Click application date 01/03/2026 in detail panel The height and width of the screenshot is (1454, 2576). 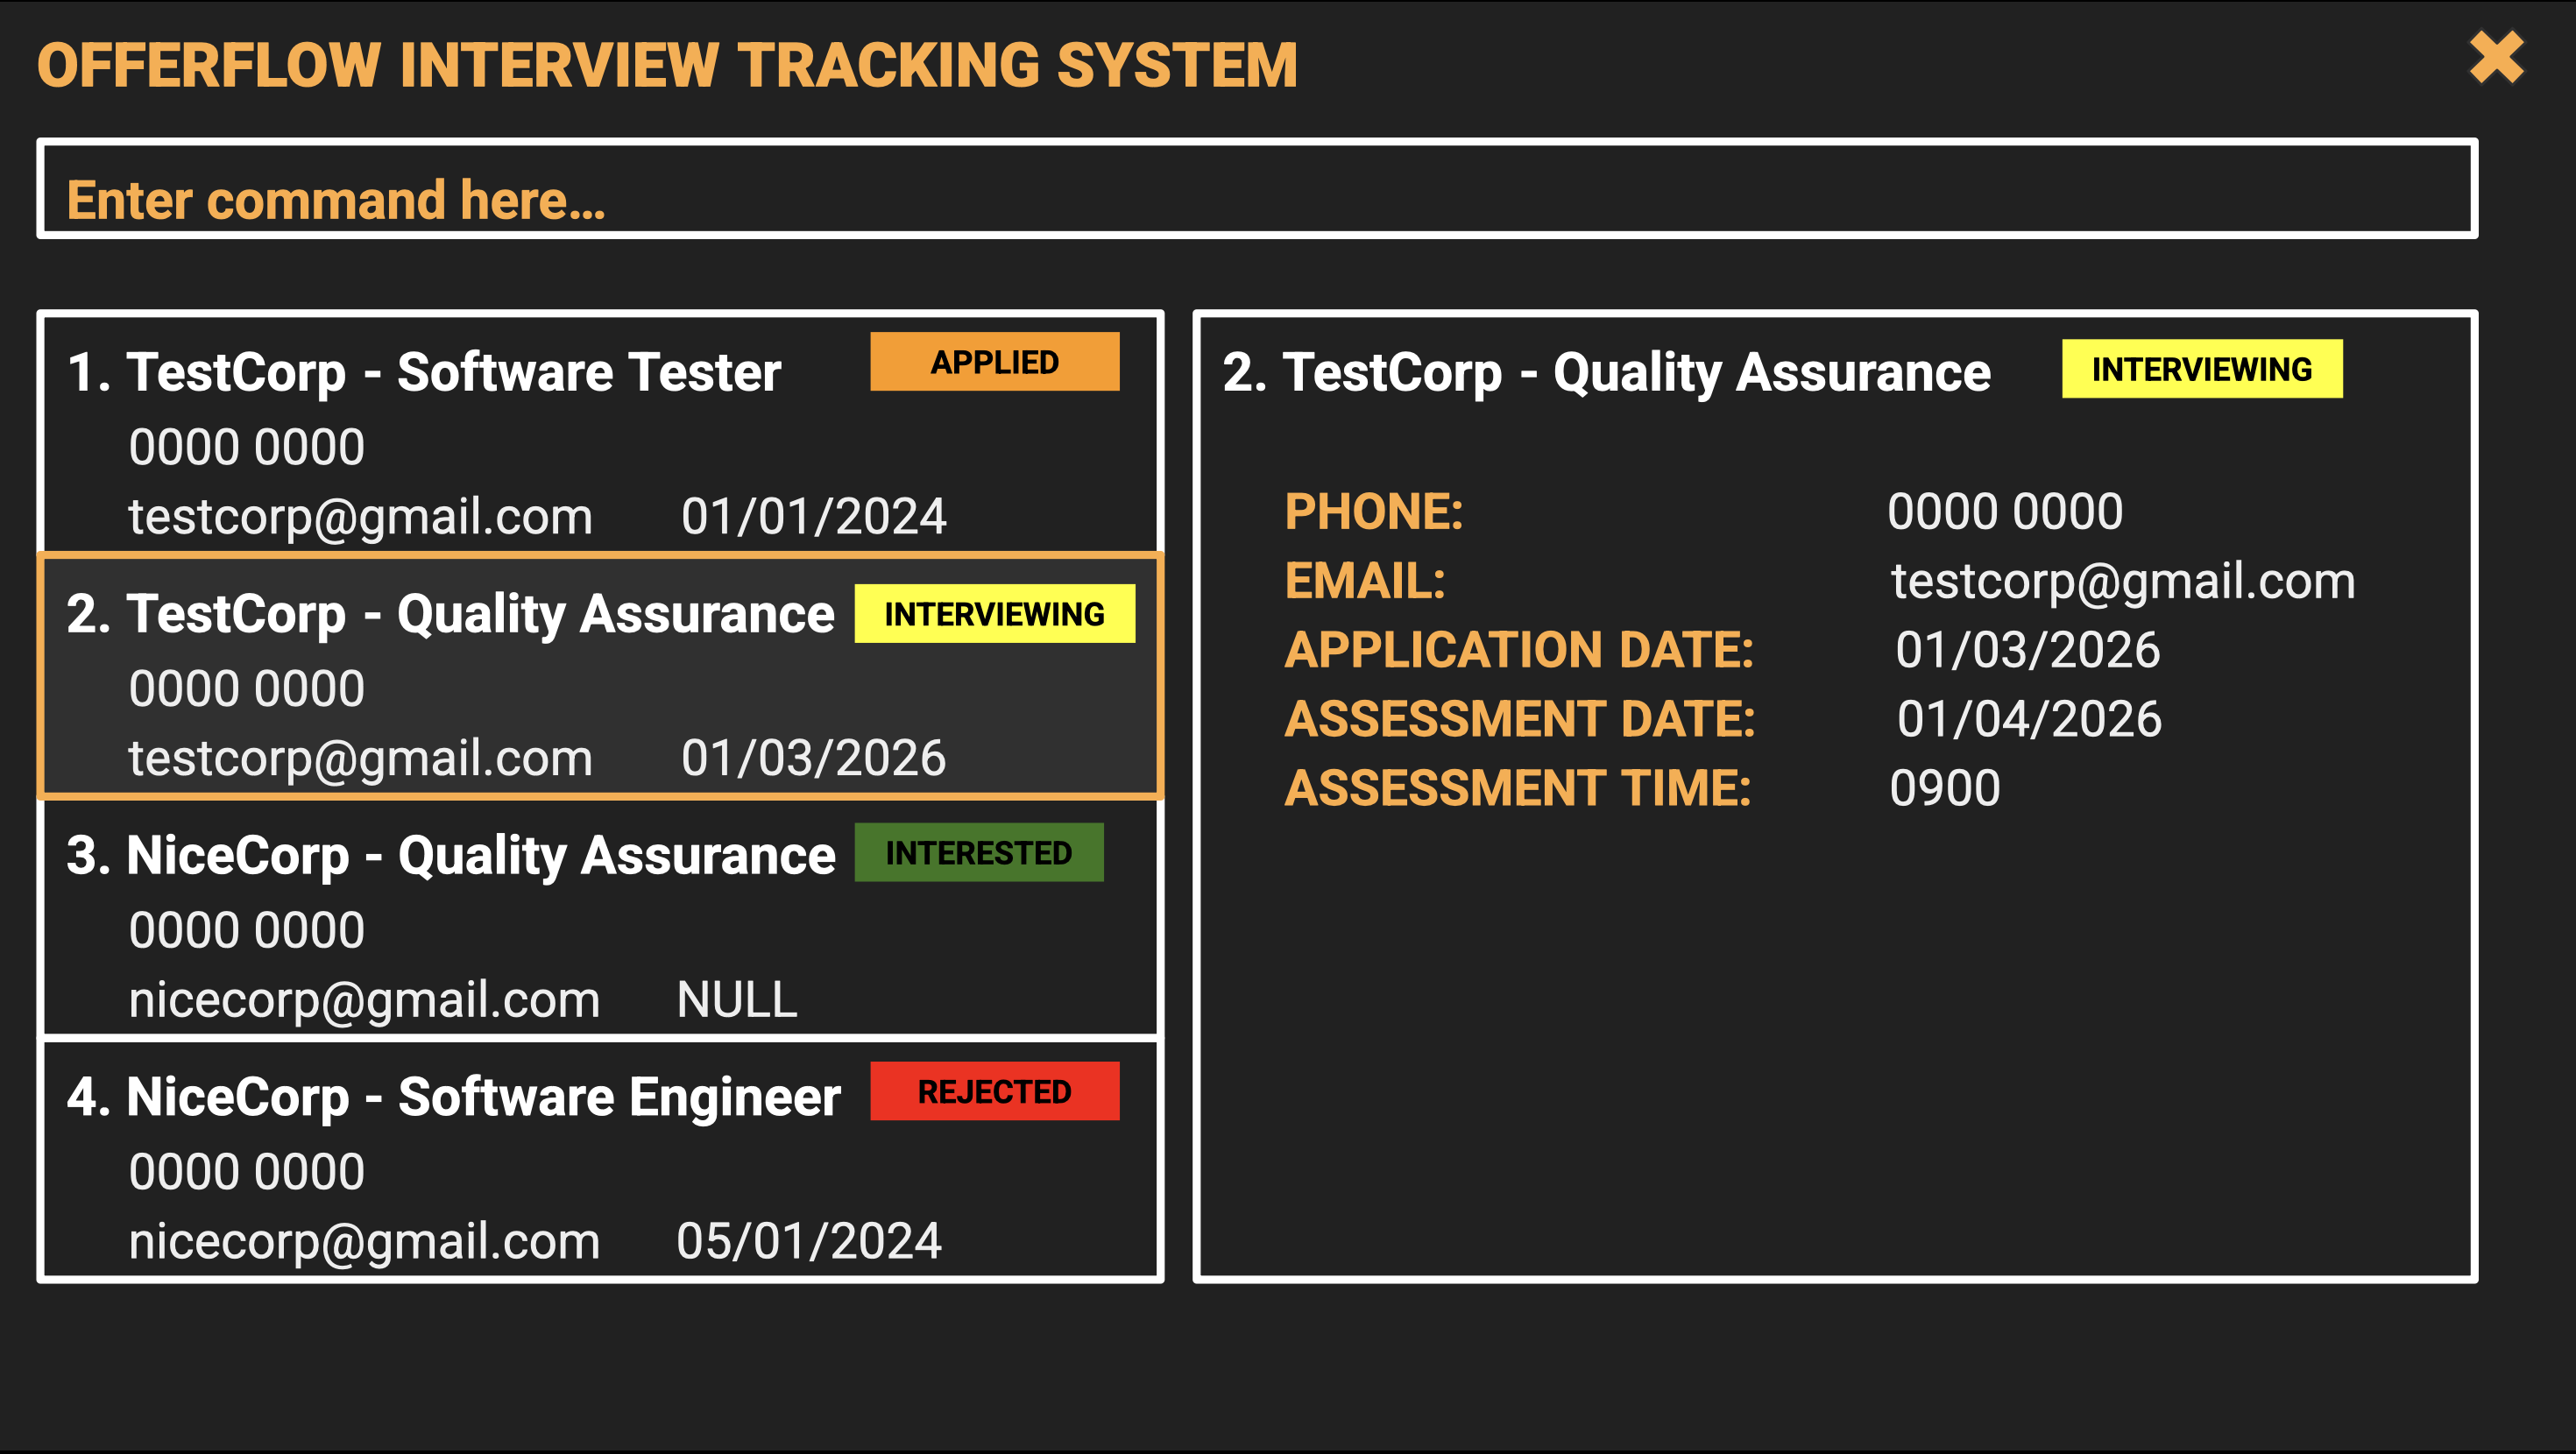[x=2027, y=650]
